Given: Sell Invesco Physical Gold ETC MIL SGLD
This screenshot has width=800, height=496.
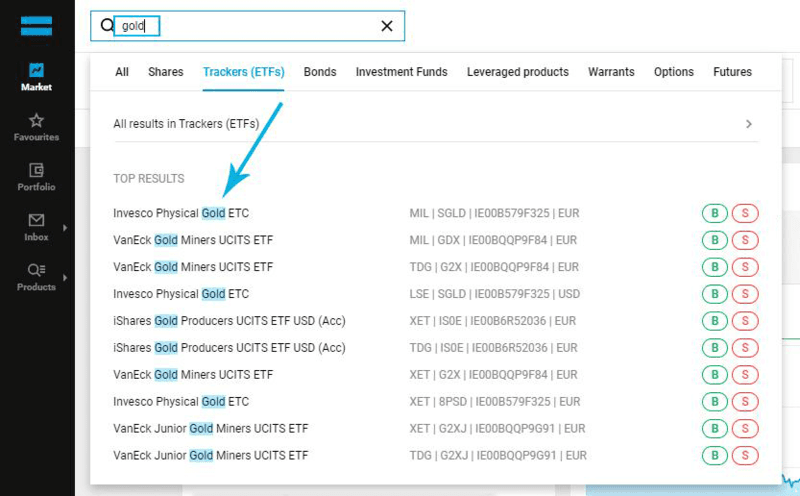Looking at the screenshot, I should point(745,213).
